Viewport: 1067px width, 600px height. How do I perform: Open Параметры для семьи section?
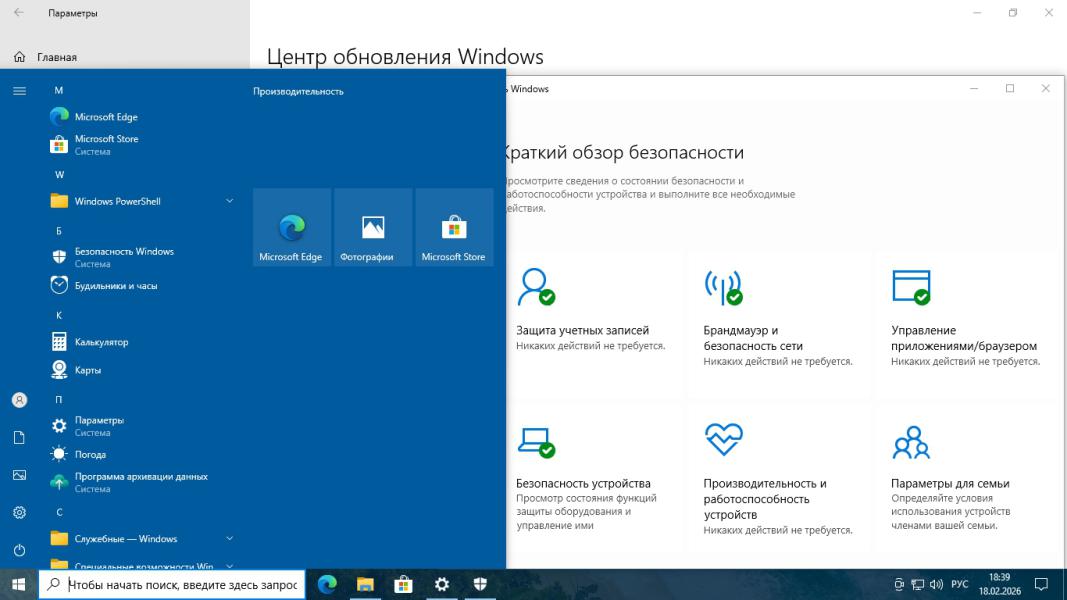pos(949,483)
